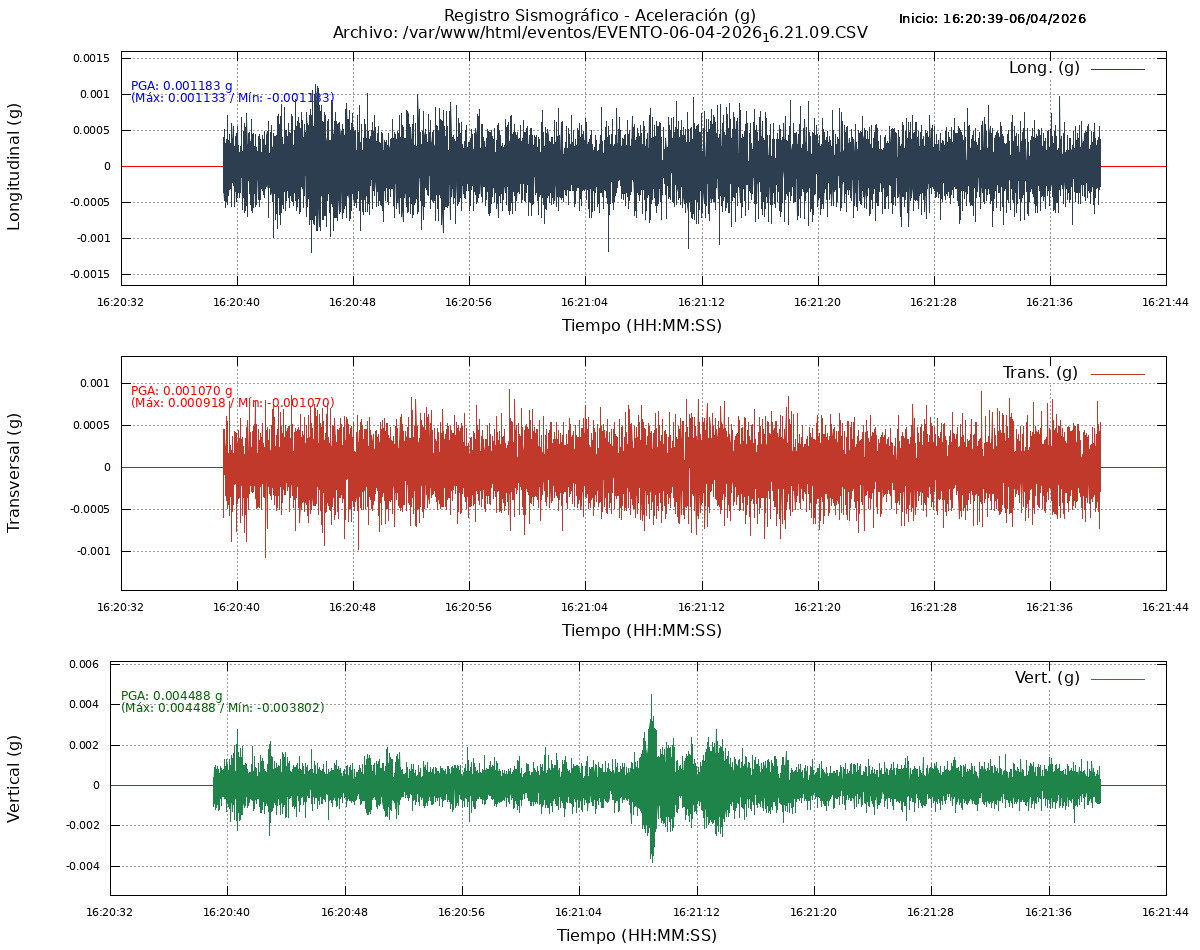Click the 16:21:28 tick under the vertical plot
This screenshot has height=950, width=1200.
pos(930,912)
